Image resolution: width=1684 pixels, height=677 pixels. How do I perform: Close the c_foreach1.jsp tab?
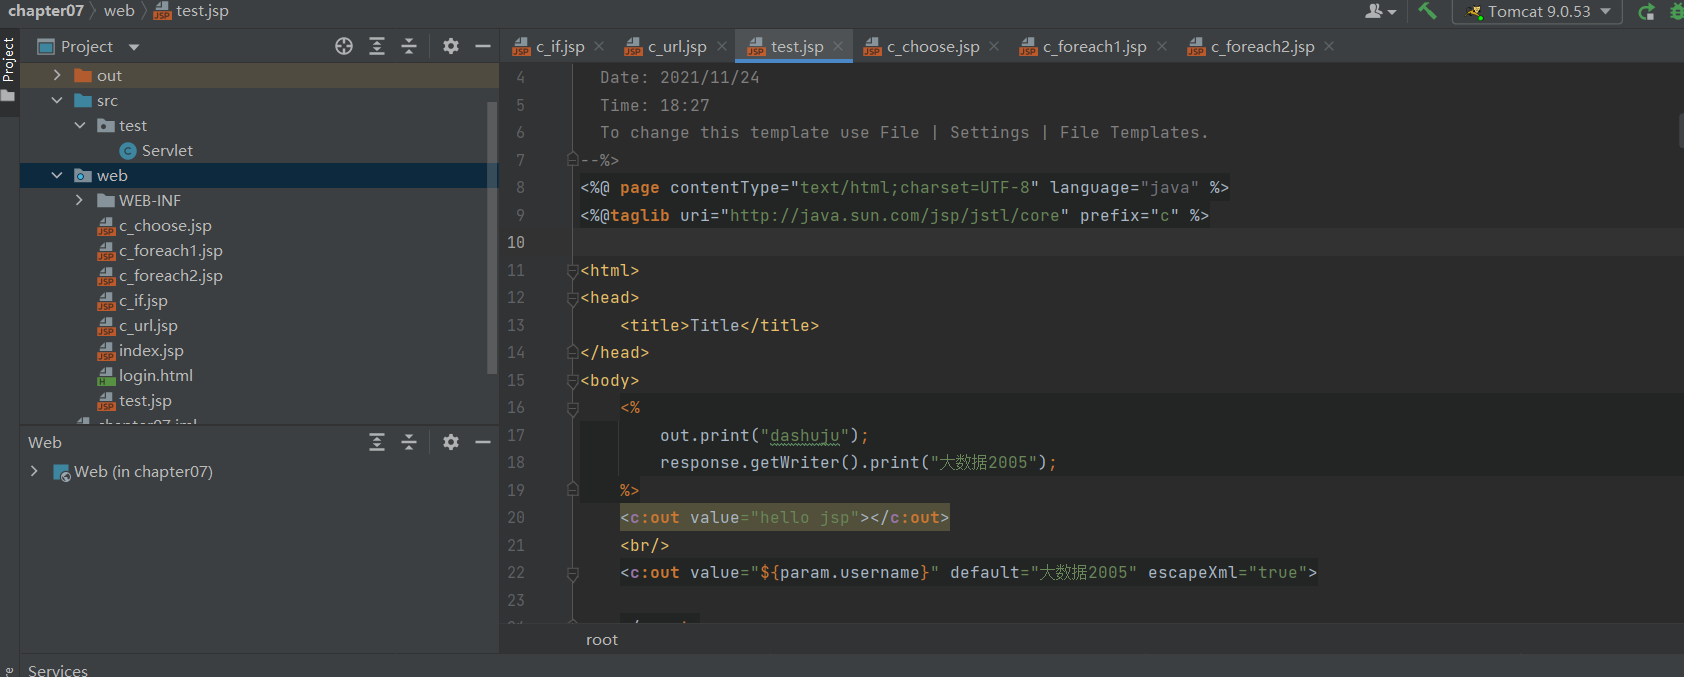pos(1161,46)
